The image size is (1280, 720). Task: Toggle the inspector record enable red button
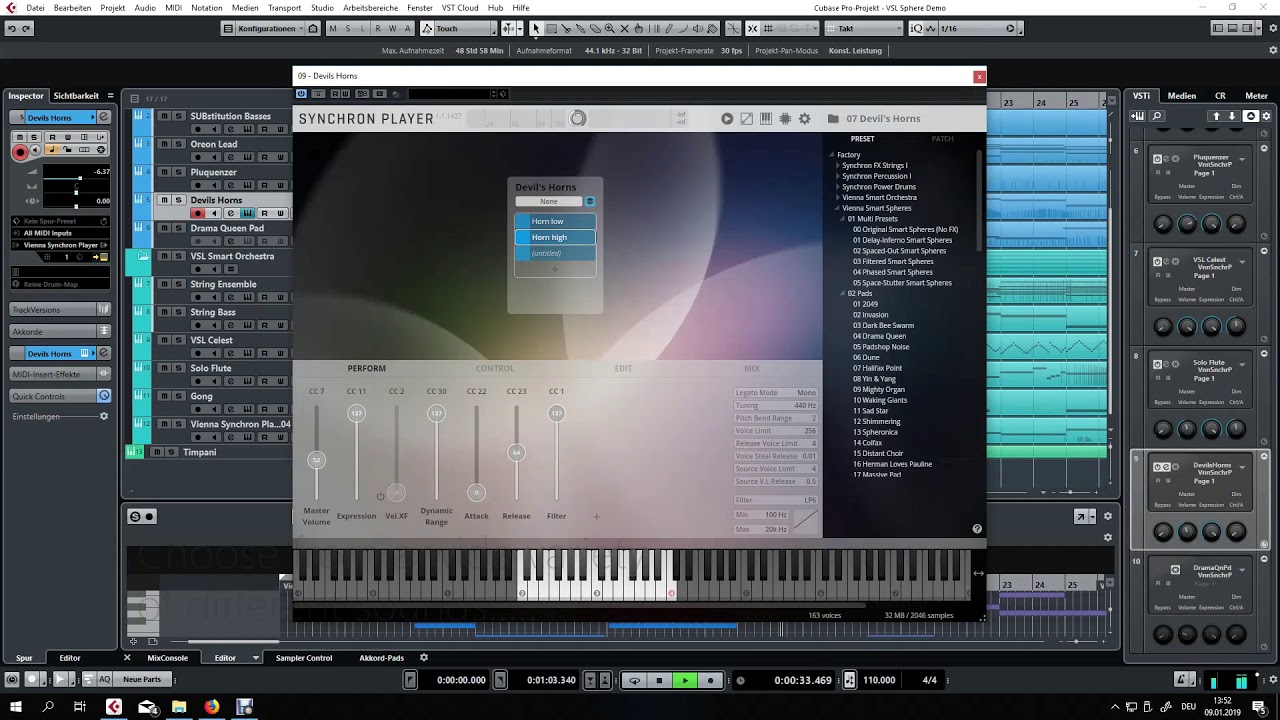point(19,152)
